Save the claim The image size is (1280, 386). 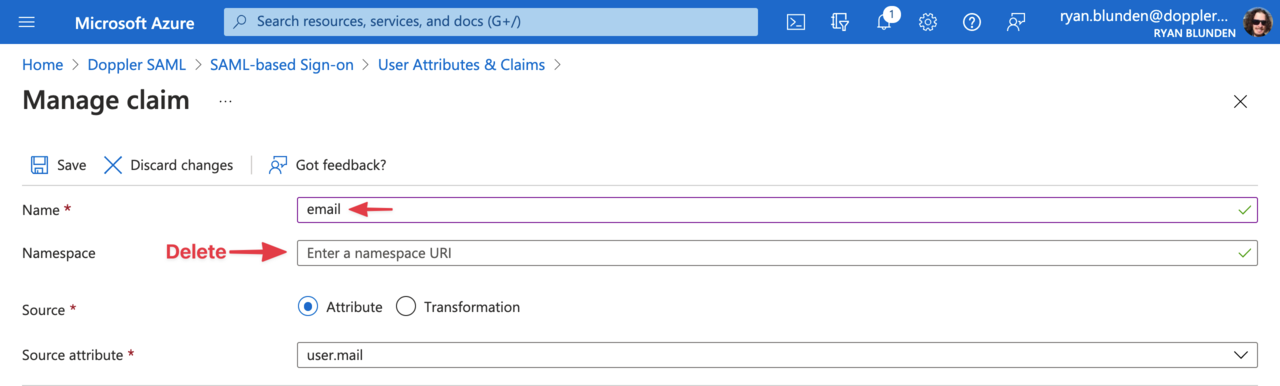58,165
